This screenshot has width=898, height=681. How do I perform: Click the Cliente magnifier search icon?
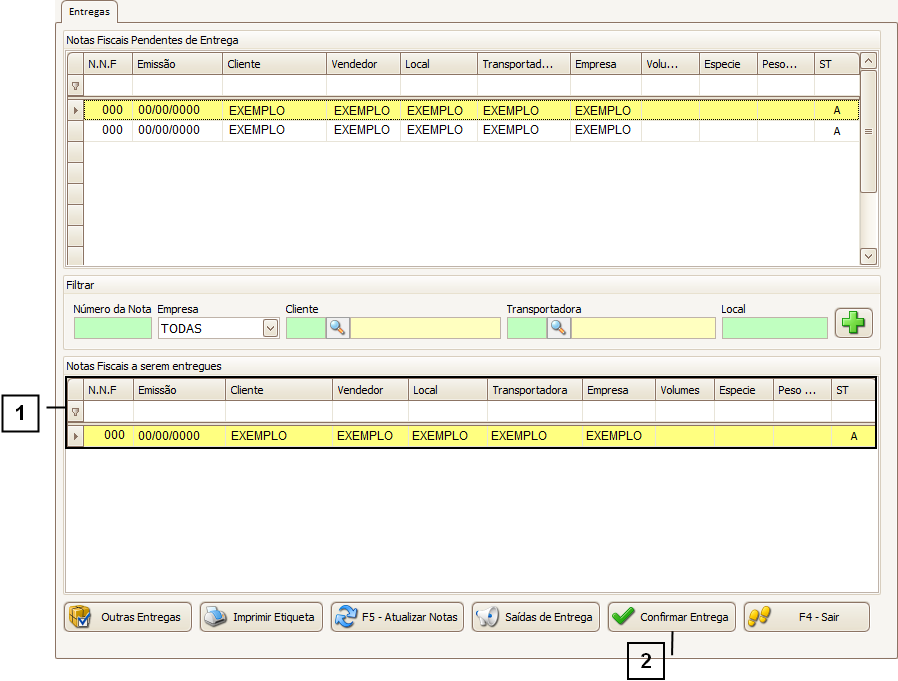tap(337, 328)
